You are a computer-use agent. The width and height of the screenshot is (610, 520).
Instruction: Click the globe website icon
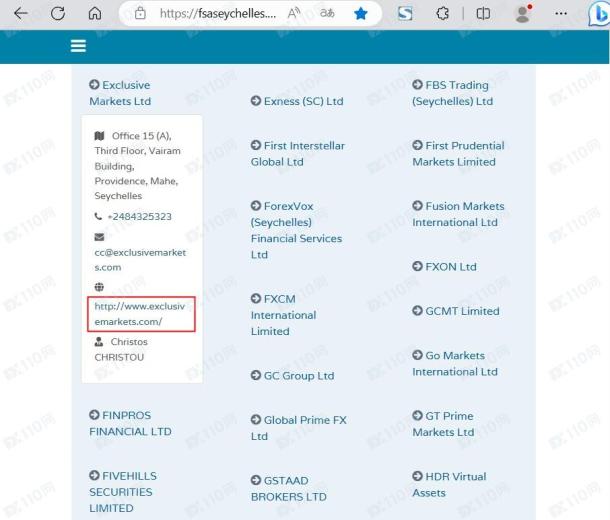click(x=99, y=287)
